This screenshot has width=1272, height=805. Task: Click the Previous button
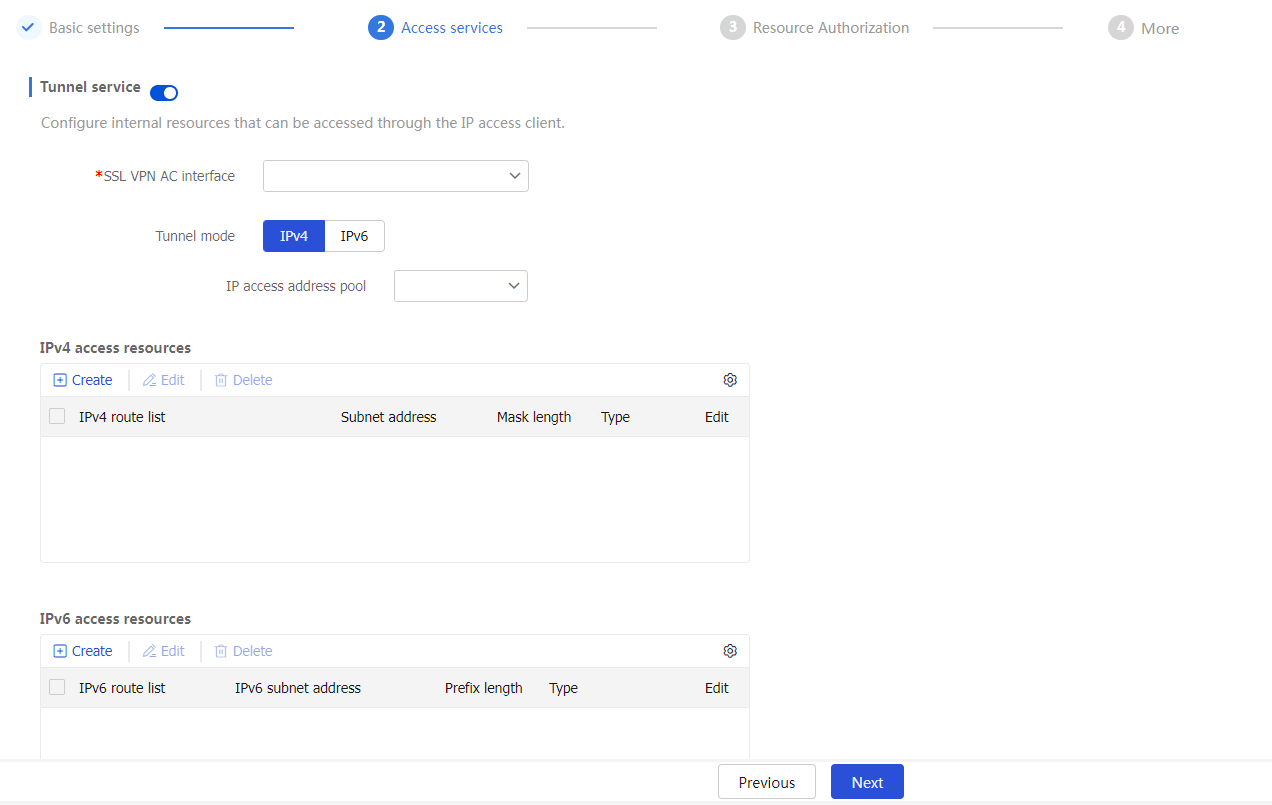coord(767,782)
